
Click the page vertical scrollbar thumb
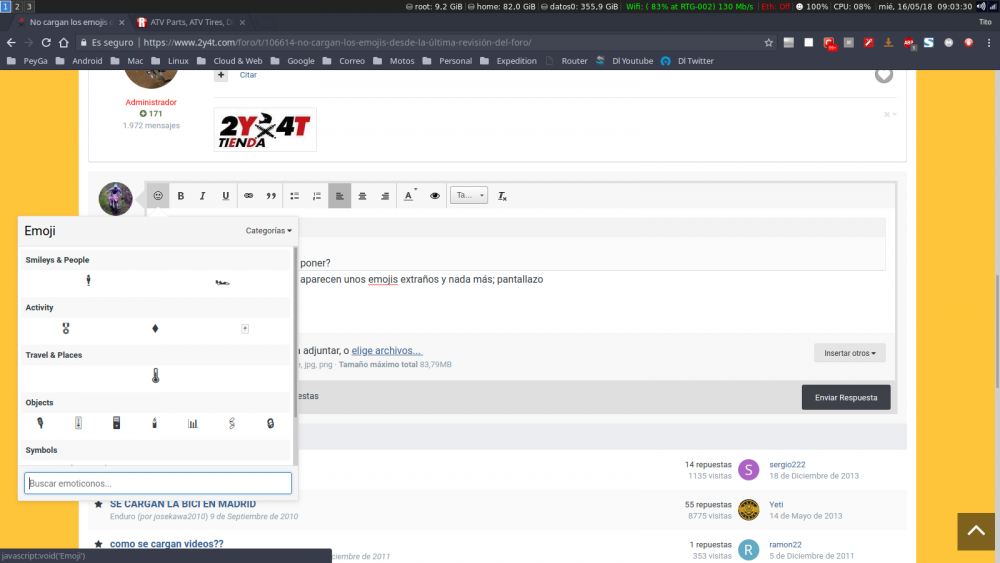pos(996,332)
